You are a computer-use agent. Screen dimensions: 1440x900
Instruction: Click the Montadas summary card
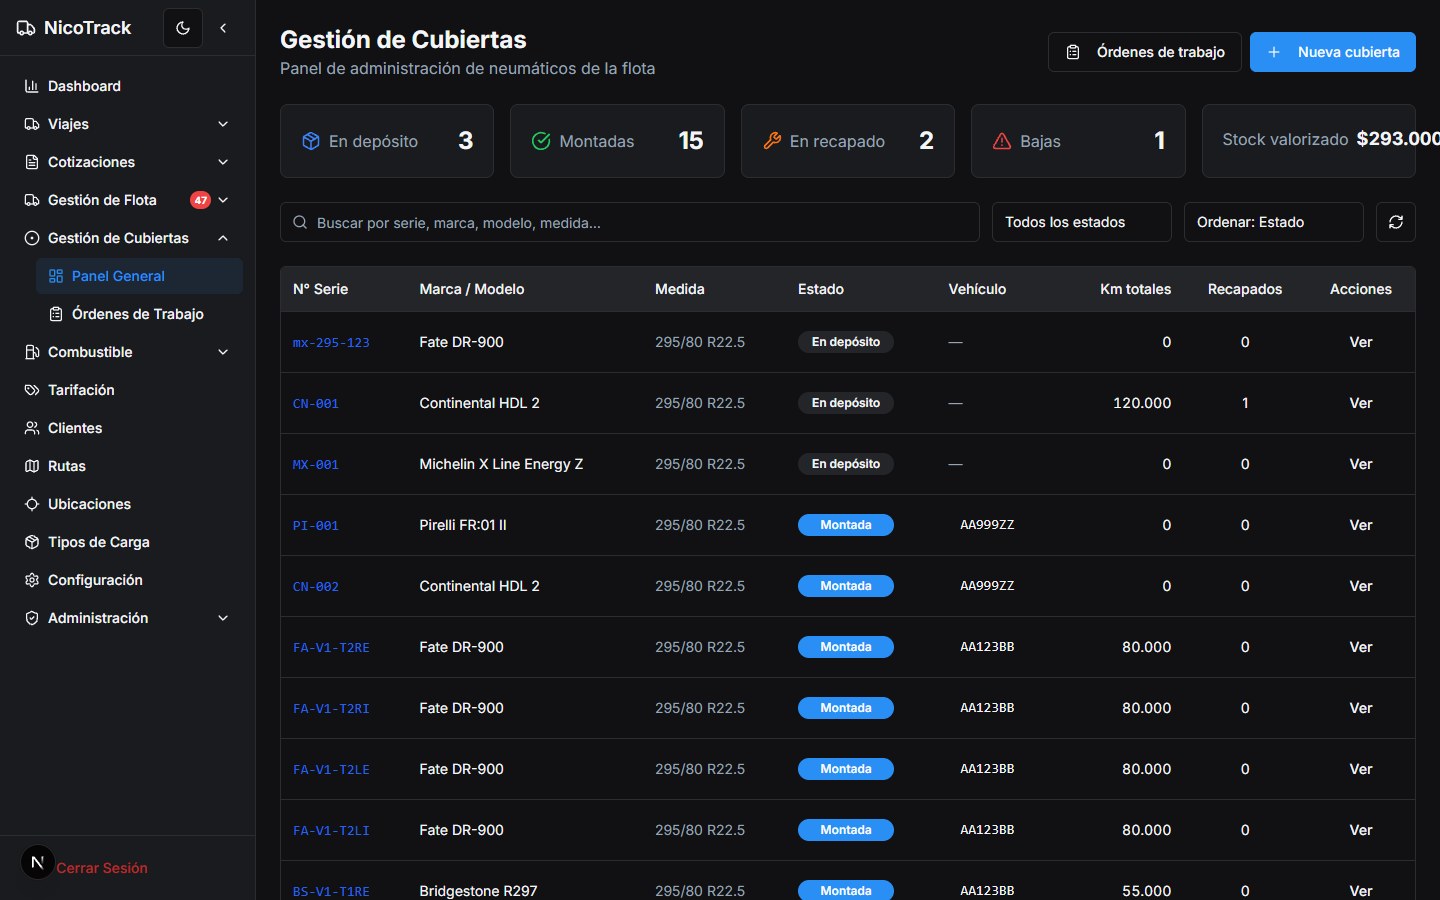pos(617,141)
